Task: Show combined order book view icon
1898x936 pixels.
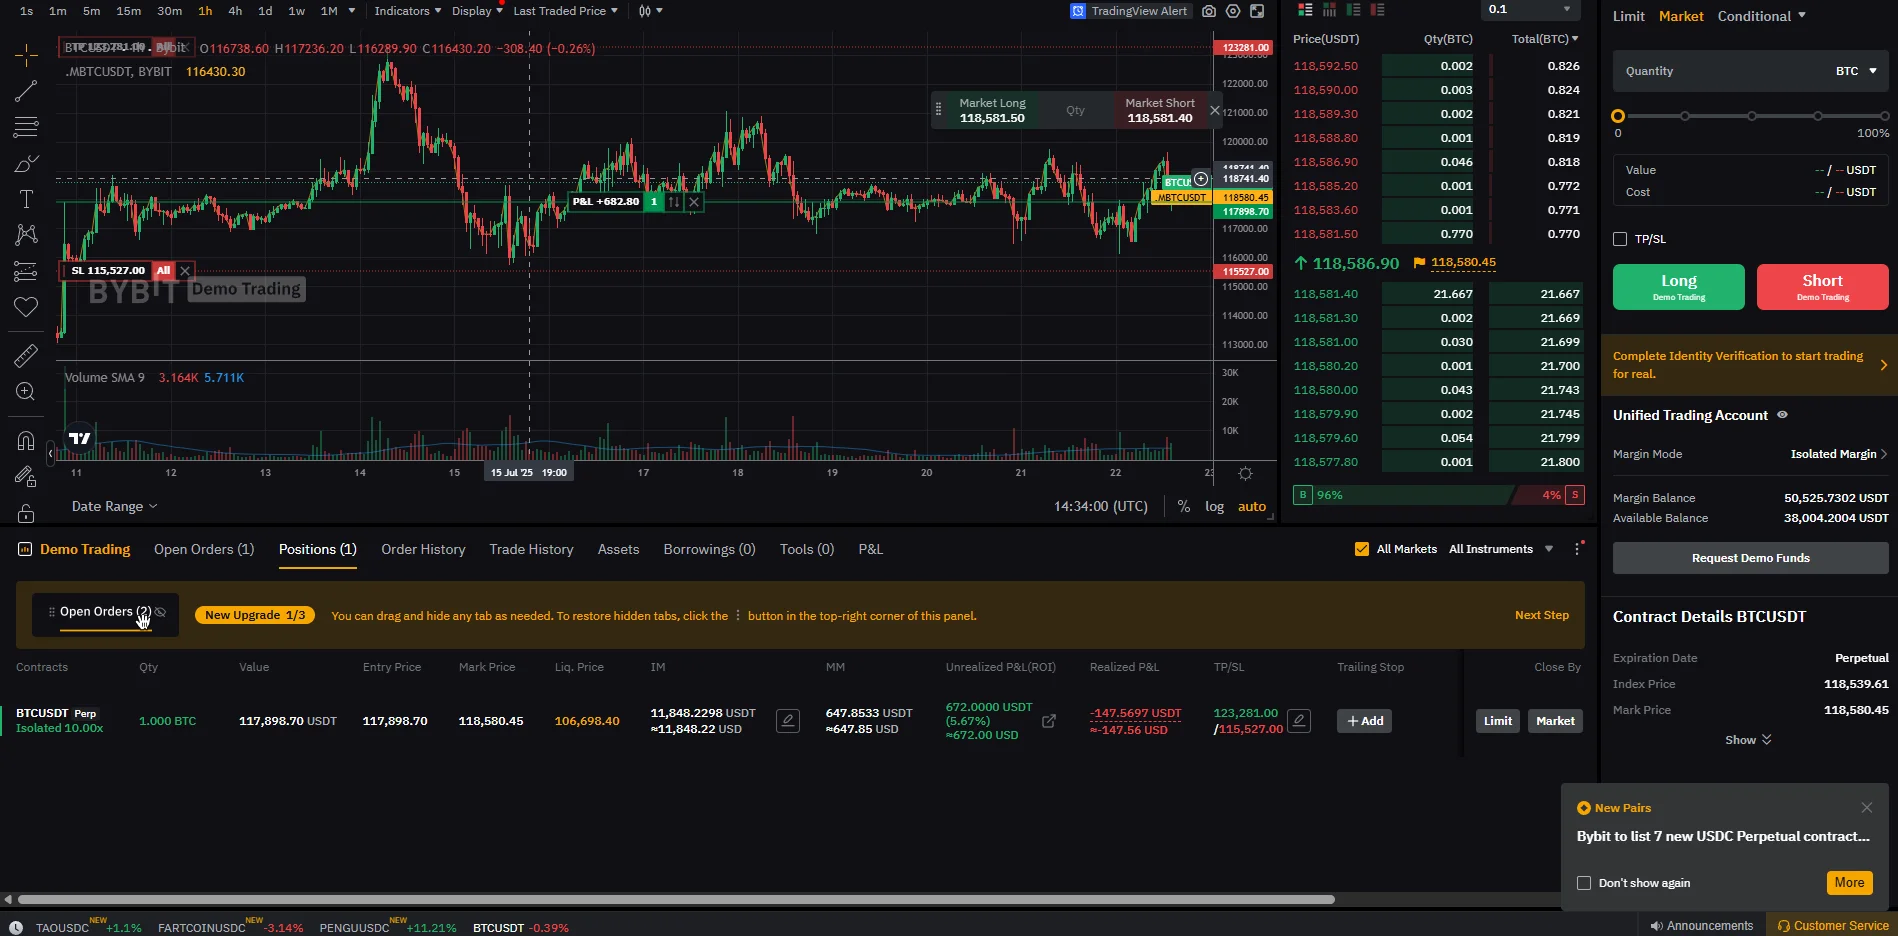Action: coord(1305,10)
